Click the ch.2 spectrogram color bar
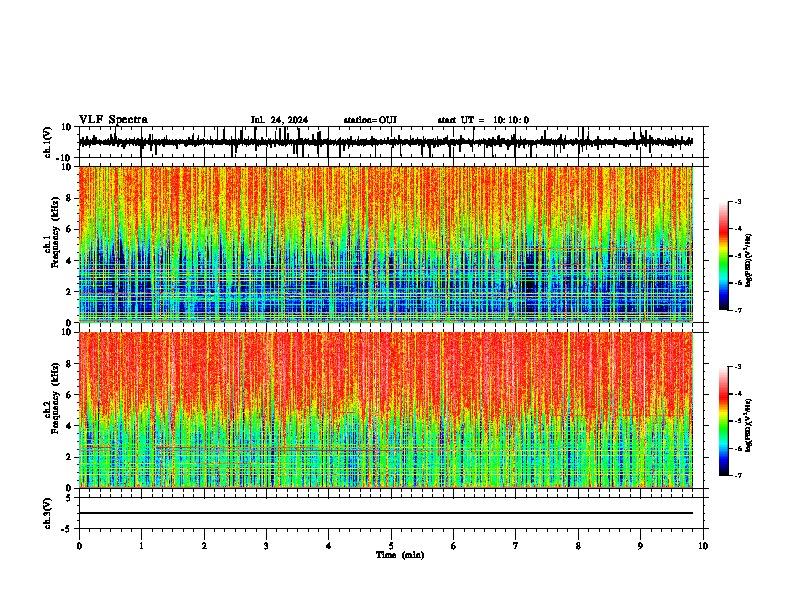 724,421
